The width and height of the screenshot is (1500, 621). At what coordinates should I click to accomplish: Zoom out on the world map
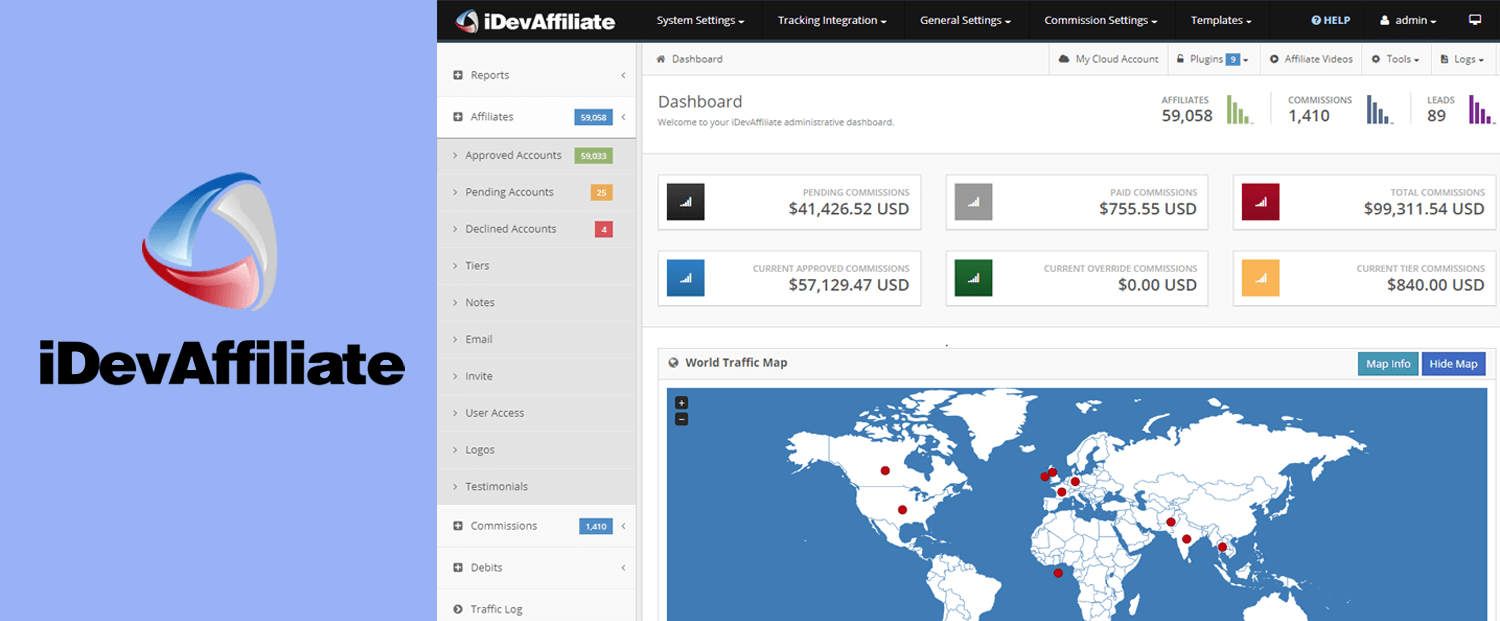(x=682, y=419)
